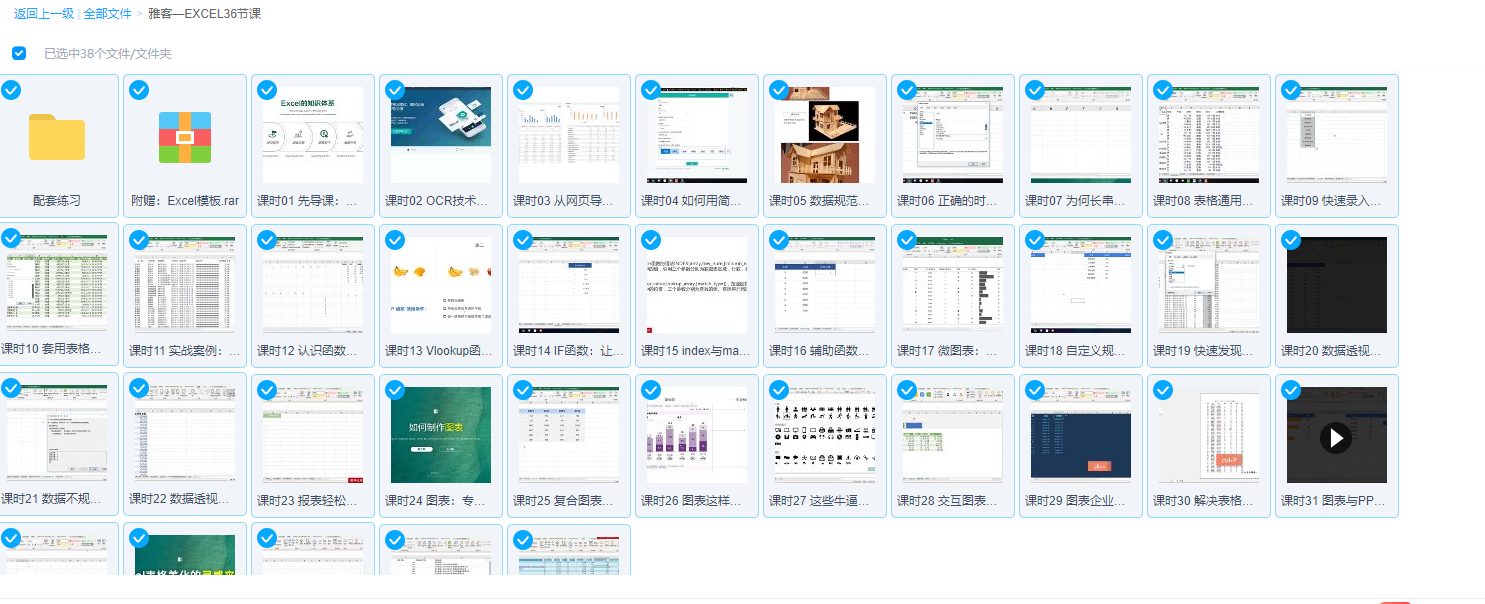Viewport: 1485px width, 604px height.
Task: Deselect 课时24 图表 checkmark
Action: [395, 390]
